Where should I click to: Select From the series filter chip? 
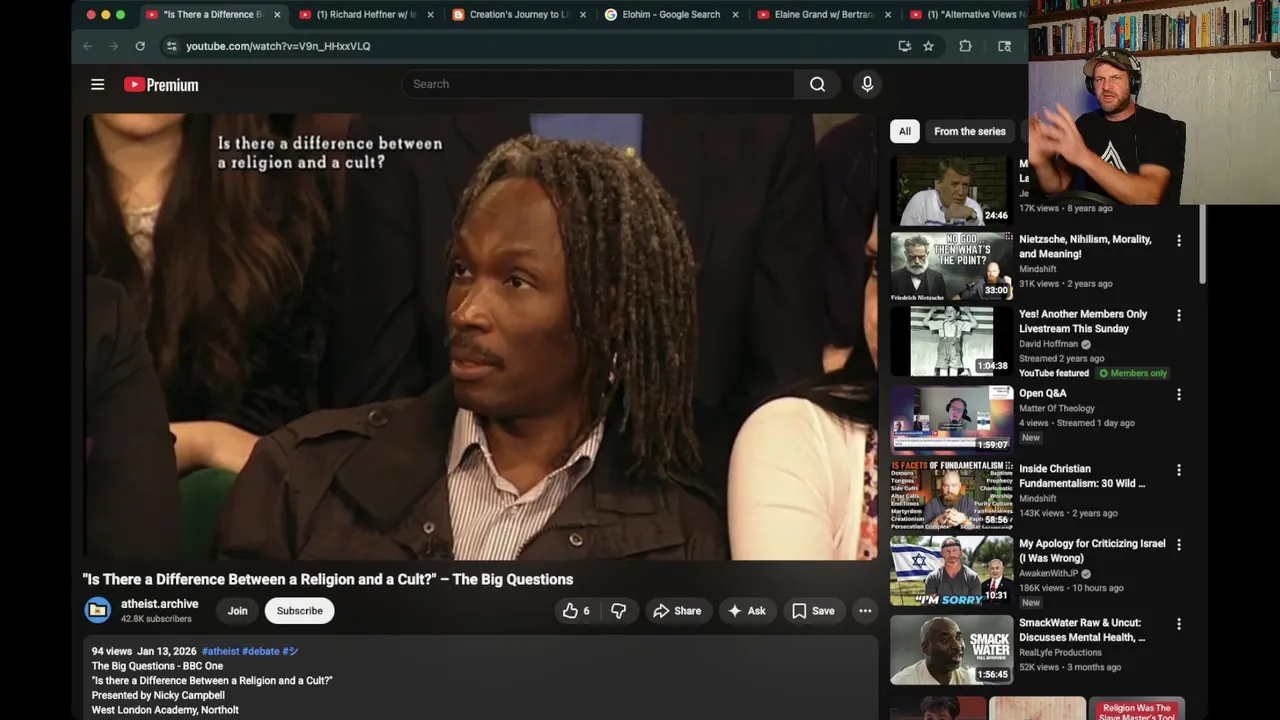pyautogui.click(x=969, y=131)
